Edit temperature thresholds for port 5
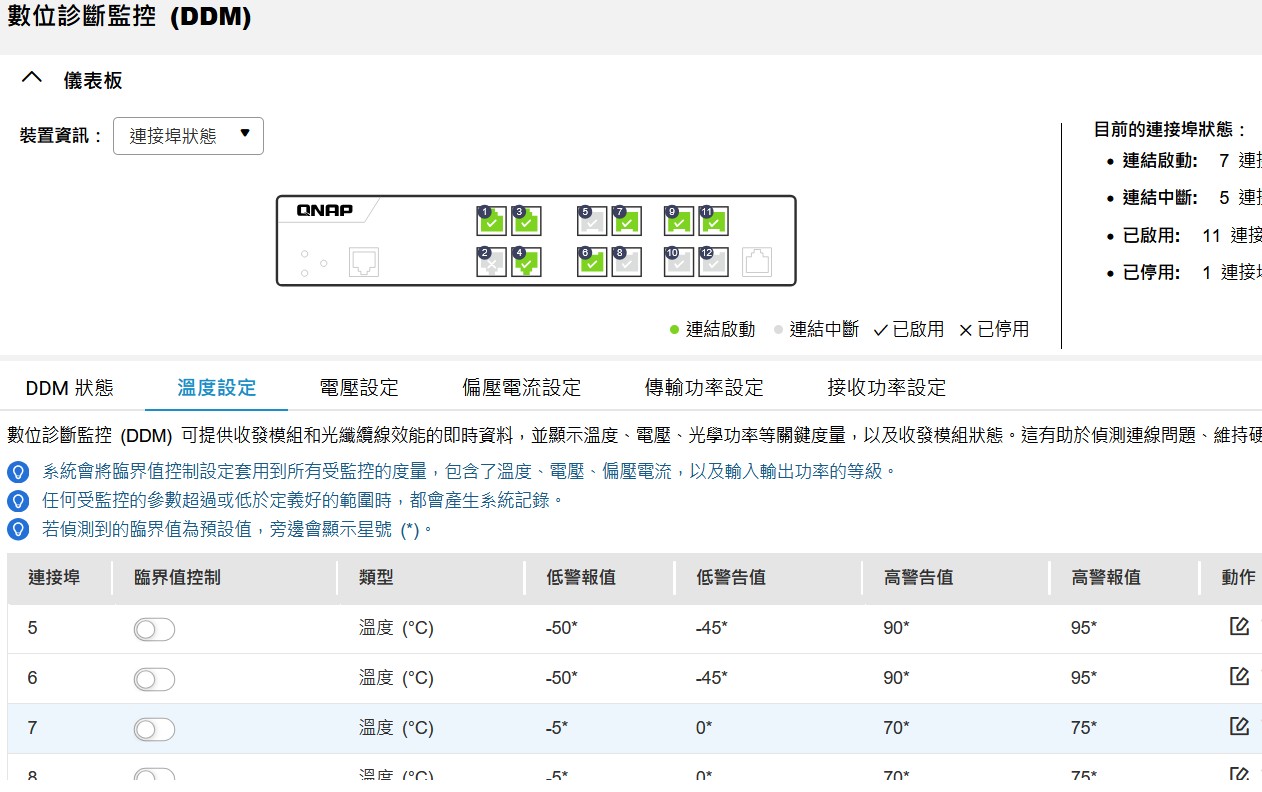1262x792 pixels. [x=1239, y=627]
